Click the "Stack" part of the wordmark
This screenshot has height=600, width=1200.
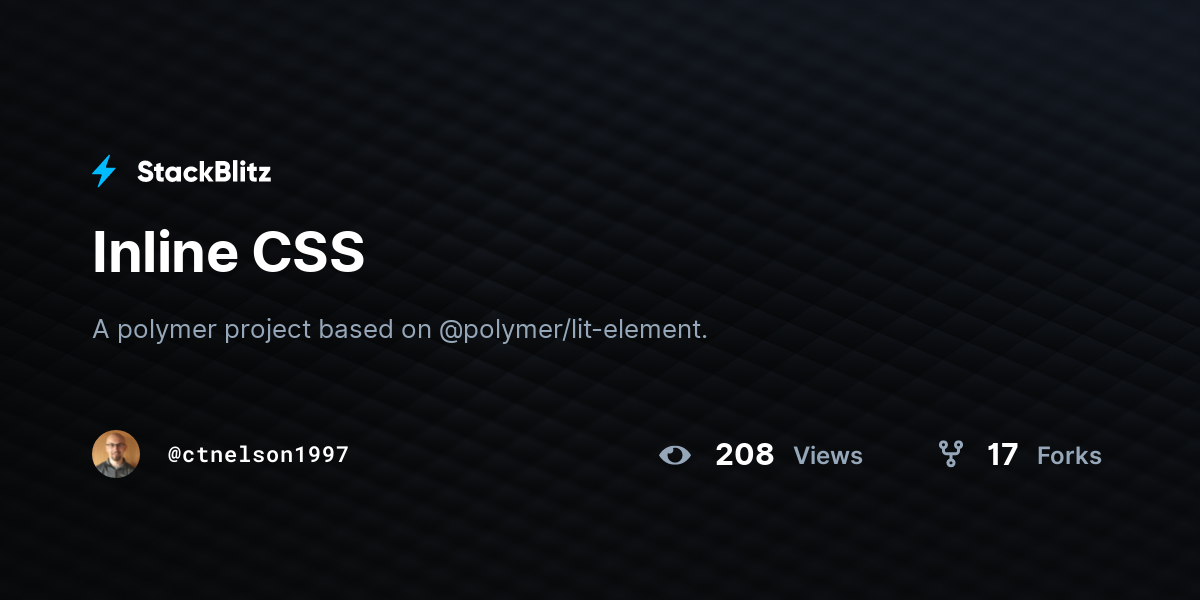tap(171, 172)
